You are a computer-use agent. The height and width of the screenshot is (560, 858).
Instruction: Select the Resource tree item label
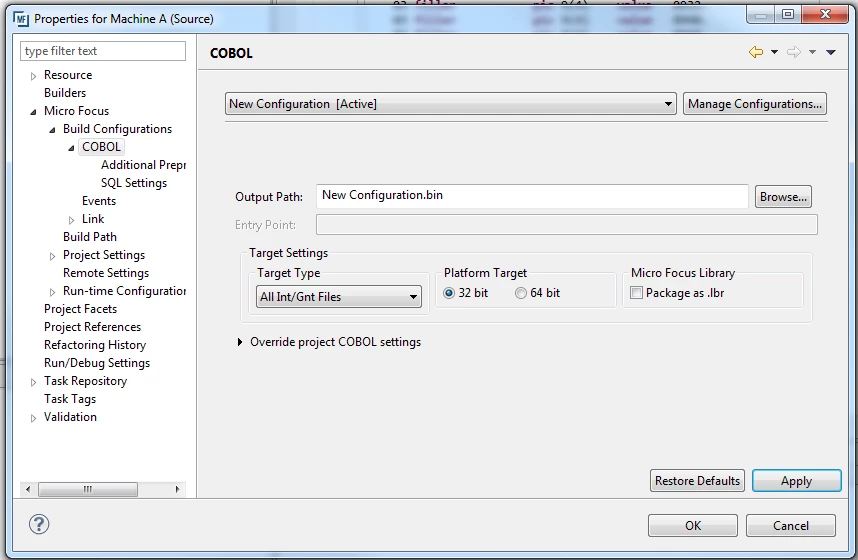click(x=68, y=75)
